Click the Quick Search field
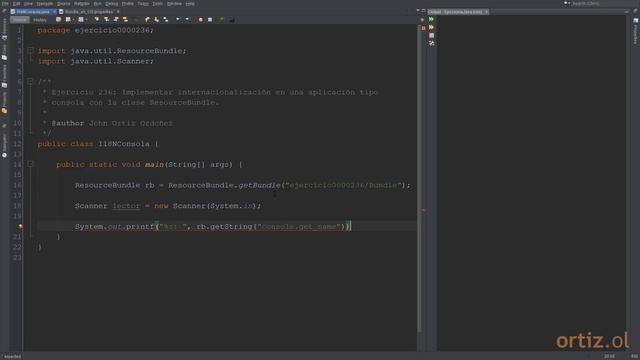The height and width of the screenshot is (360, 640). tap(602, 3)
